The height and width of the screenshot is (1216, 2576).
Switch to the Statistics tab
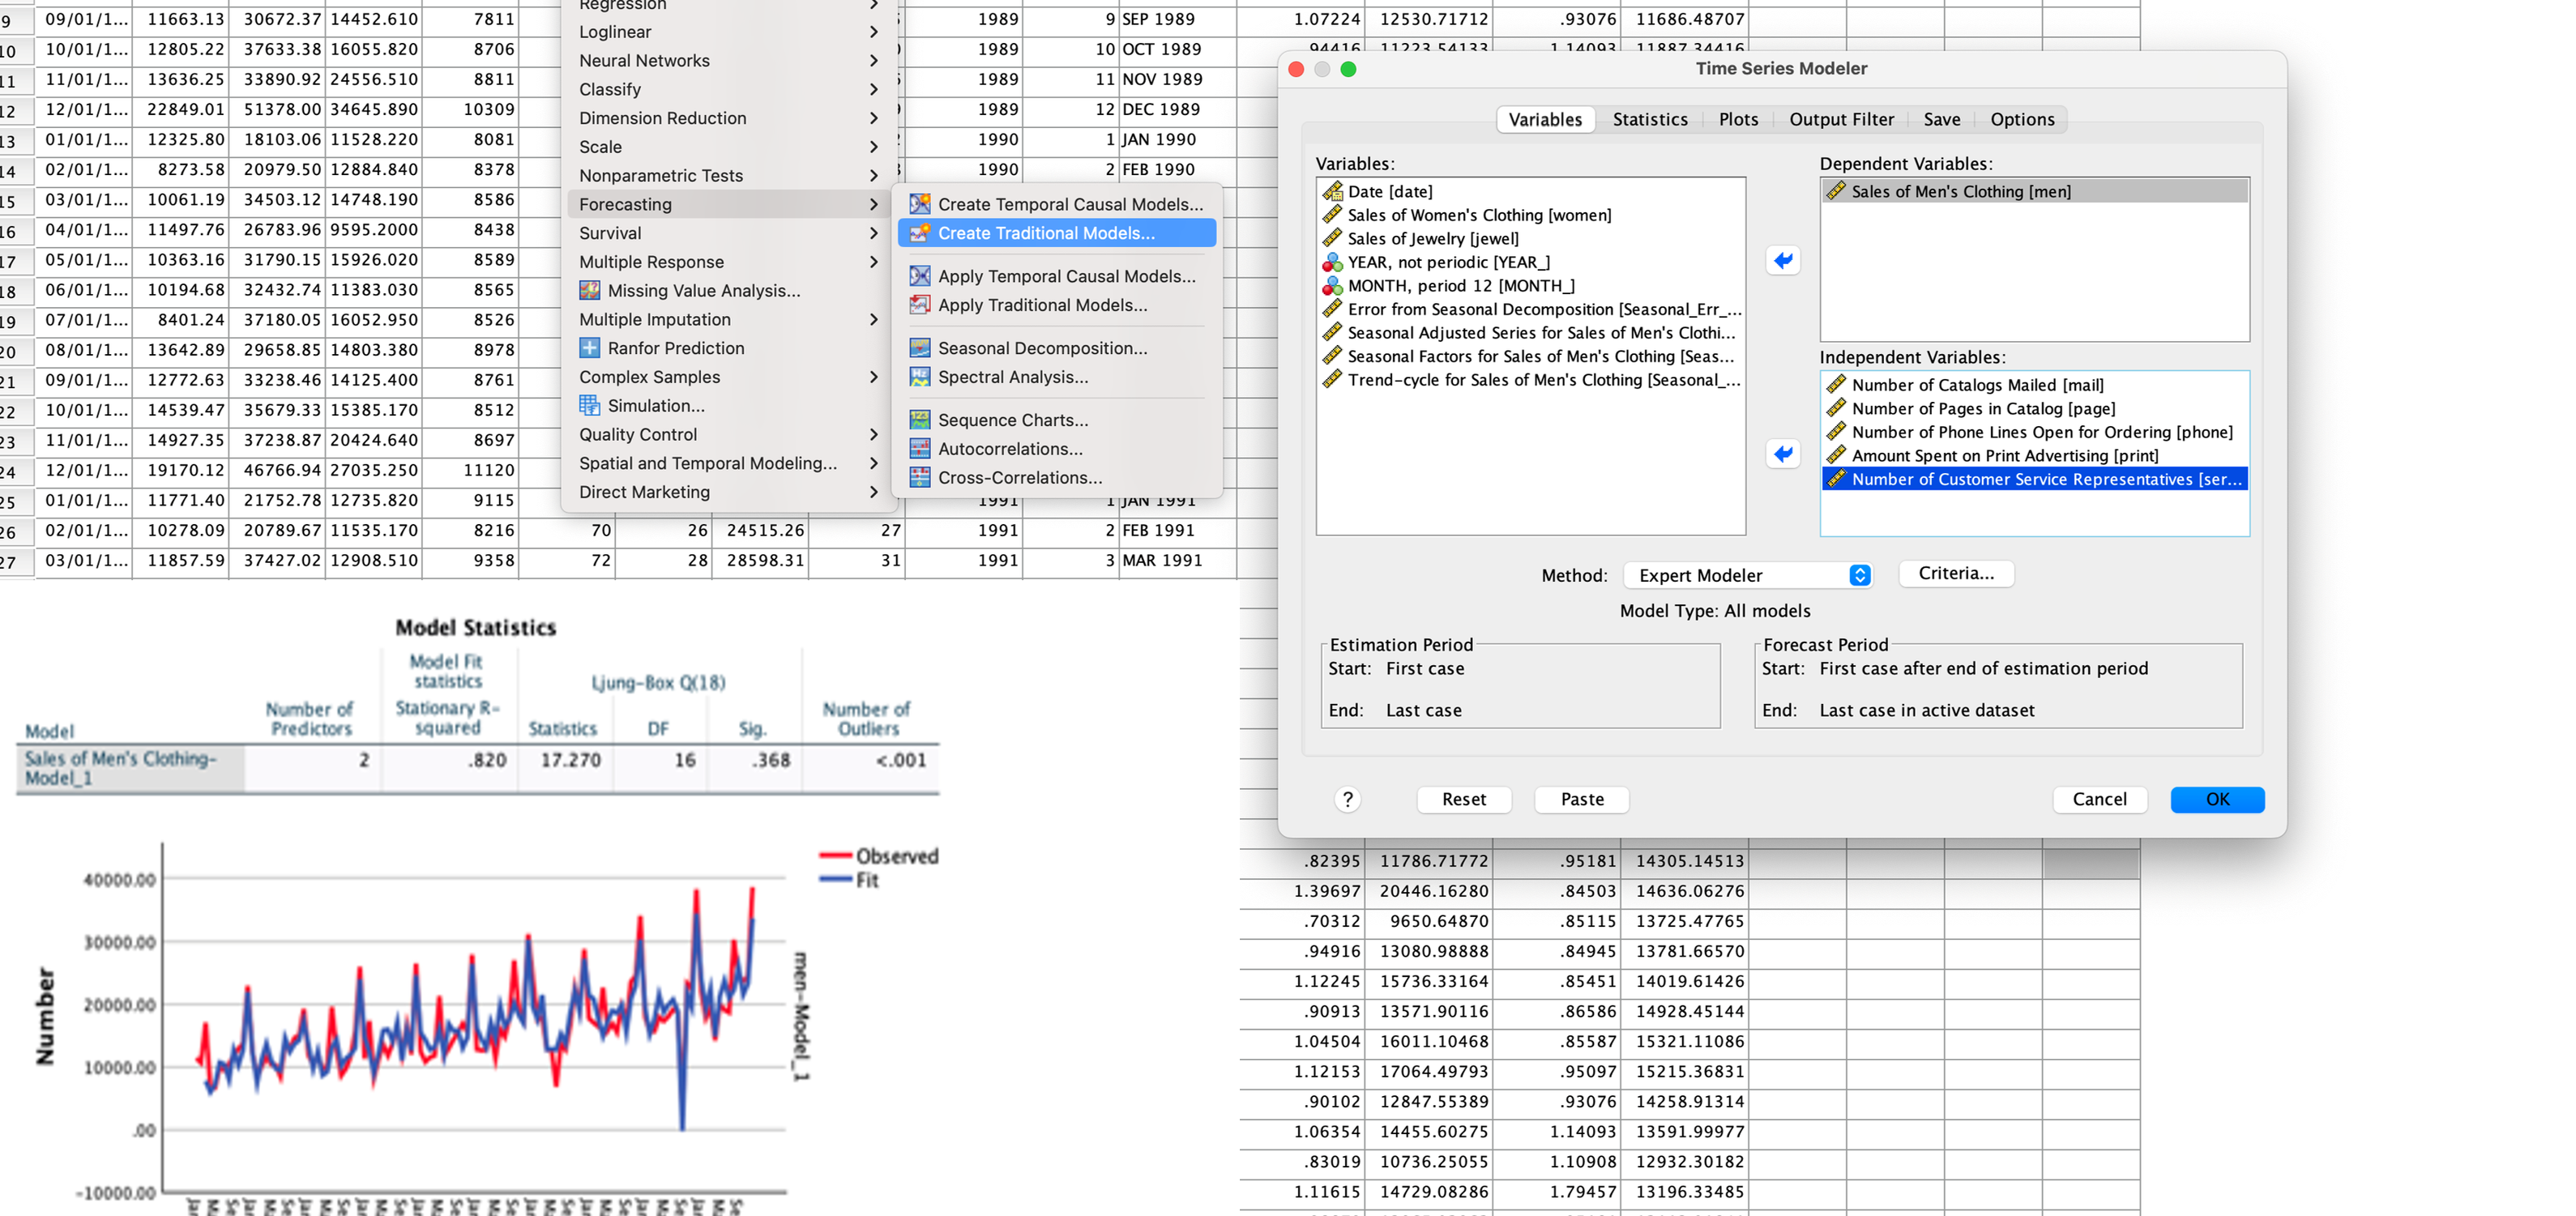point(1650,119)
